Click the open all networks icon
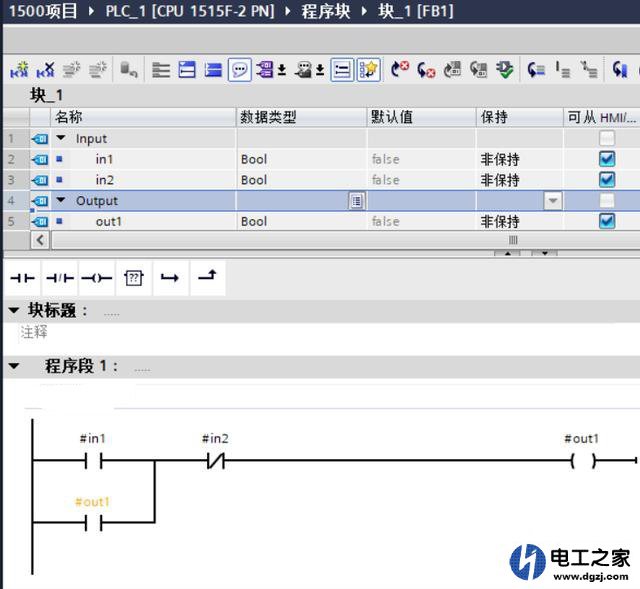The image size is (640, 589). [x=187, y=70]
